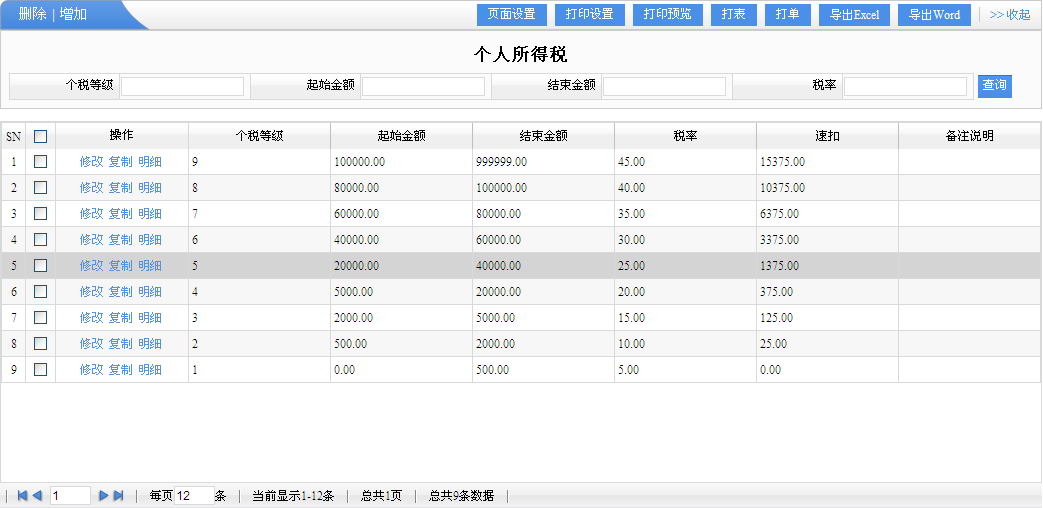The height and width of the screenshot is (508, 1043).
Task: Sort by 个税等级 column header
Action: pyautogui.click(x=259, y=136)
